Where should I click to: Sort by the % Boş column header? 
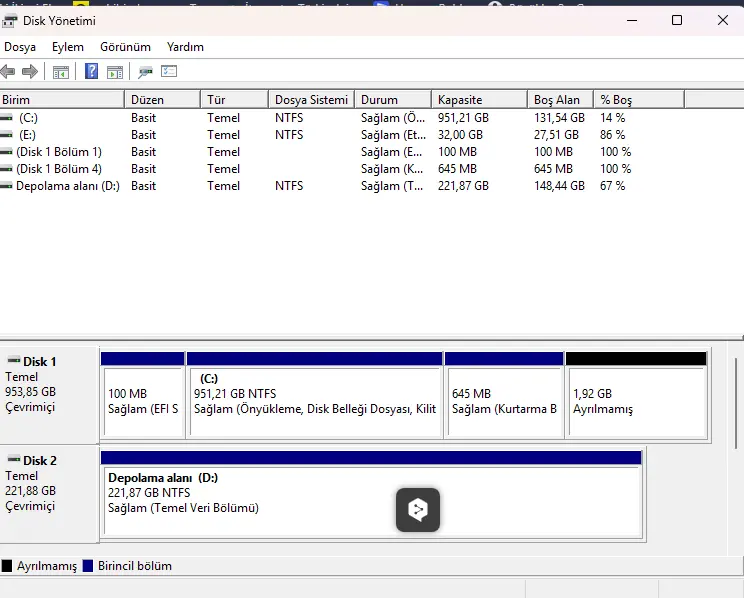click(x=639, y=100)
